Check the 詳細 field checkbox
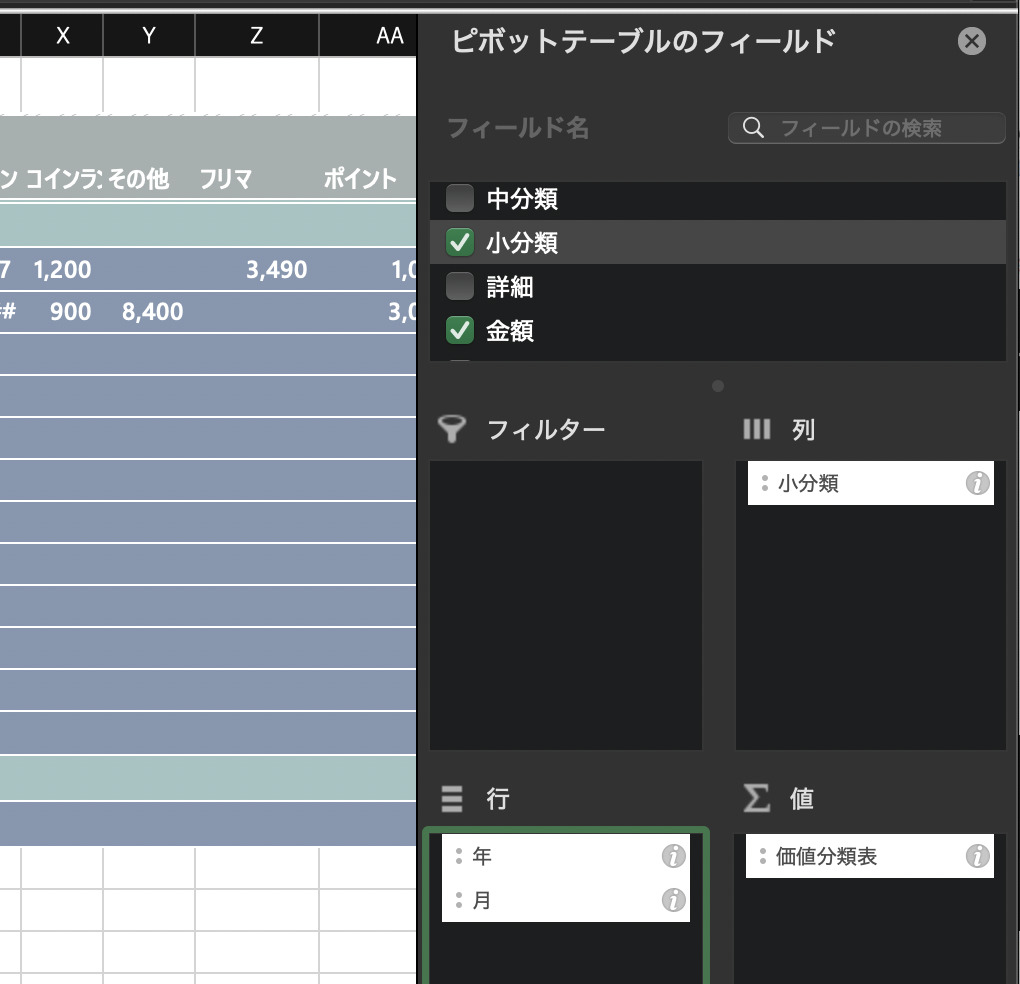The height and width of the screenshot is (984, 1020). pyautogui.click(x=460, y=287)
